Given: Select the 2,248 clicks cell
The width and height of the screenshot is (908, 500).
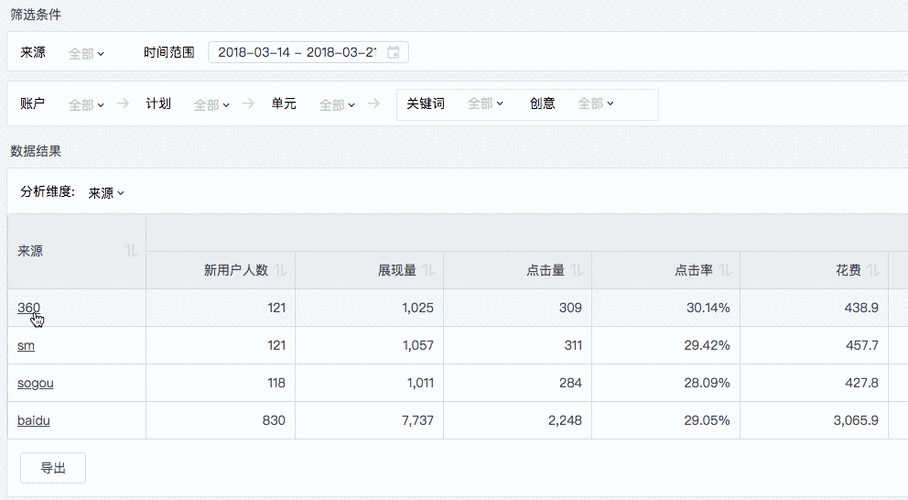Looking at the screenshot, I should pyautogui.click(x=518, y=421).
